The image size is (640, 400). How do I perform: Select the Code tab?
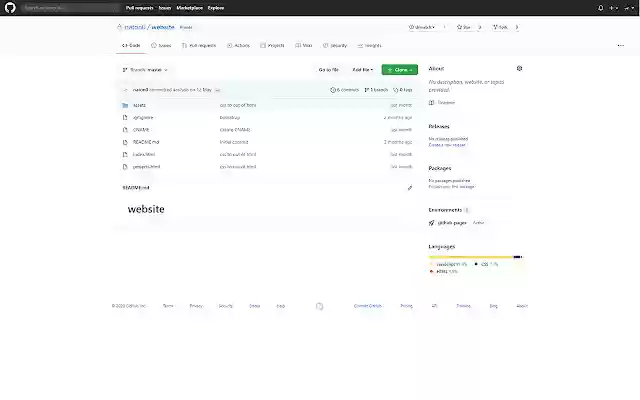pos(131,45)
